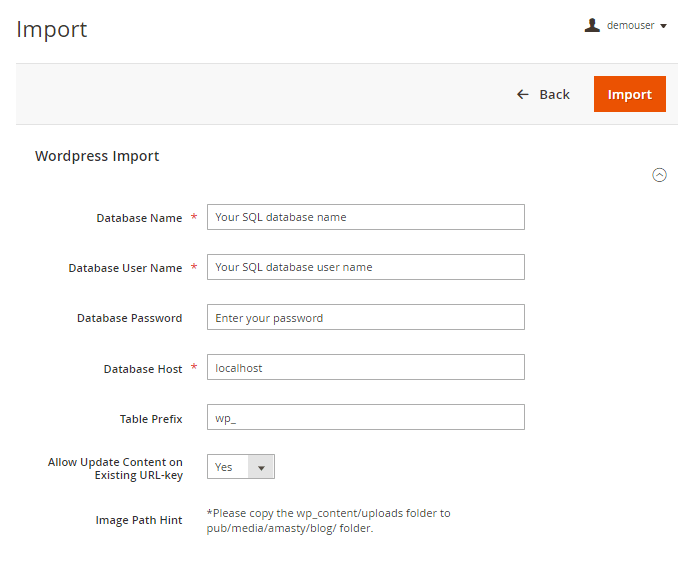The image size is (696, 564).
Task: Go back using the Back label
Action: (x=554, y=94)
